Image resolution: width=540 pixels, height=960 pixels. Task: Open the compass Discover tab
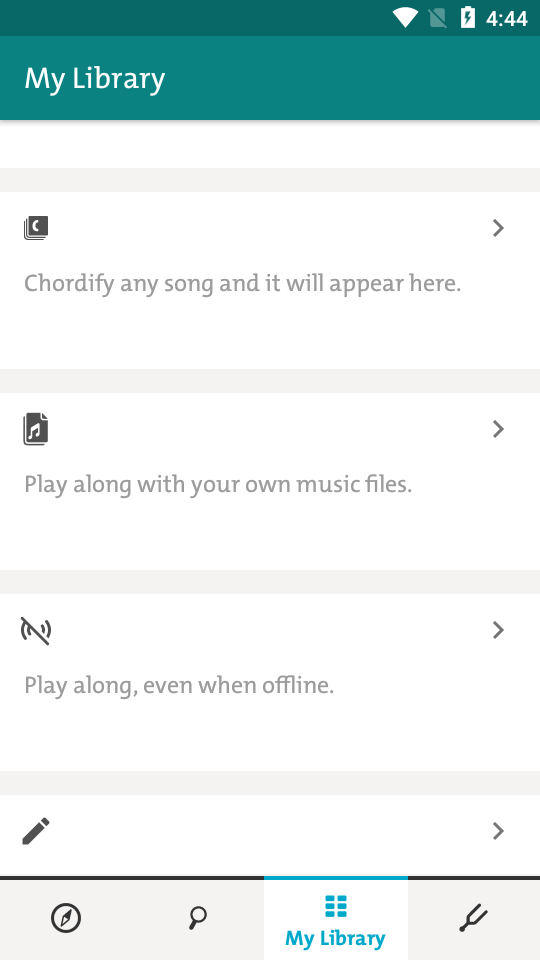[66, 918]
